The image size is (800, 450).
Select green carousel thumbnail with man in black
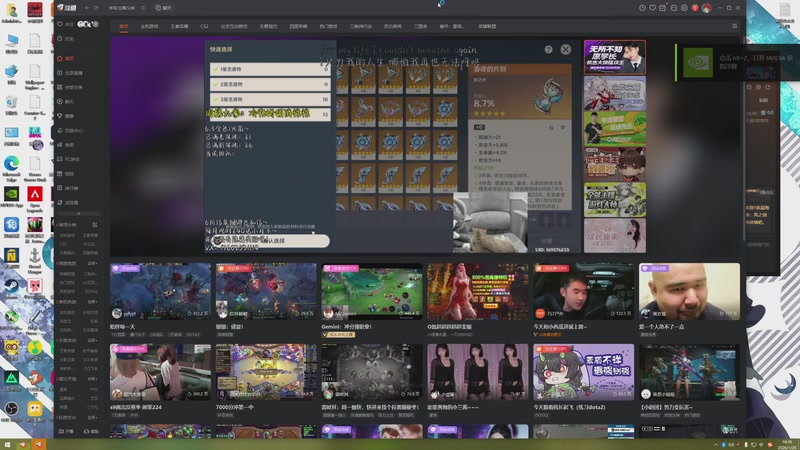(x=615, y=129)
